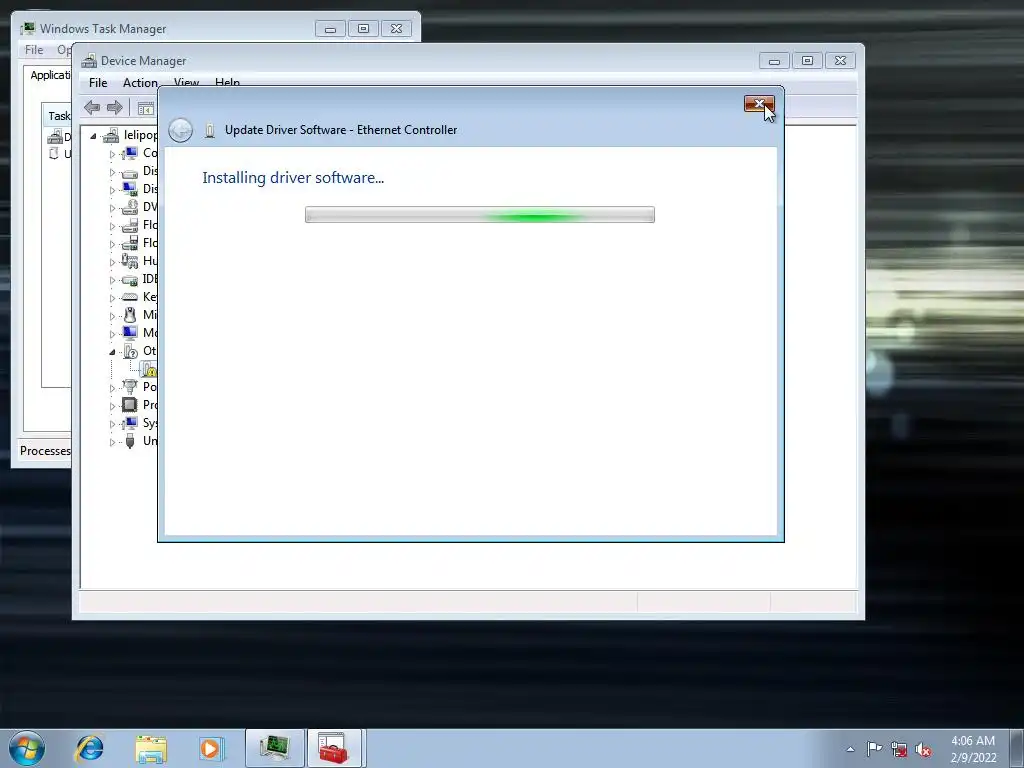
Task: Click the network status tray icon
Action: coord(899,749)
